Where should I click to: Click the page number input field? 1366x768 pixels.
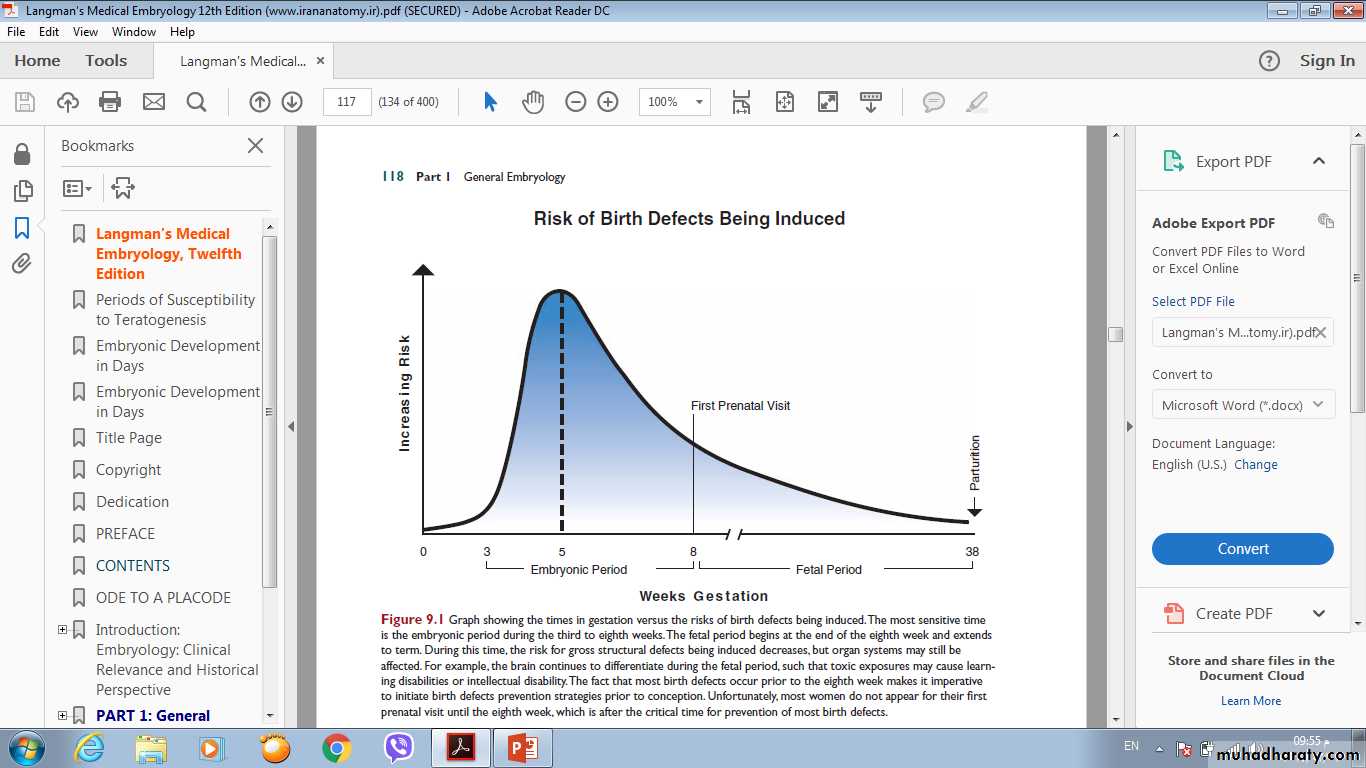[347, 102]
